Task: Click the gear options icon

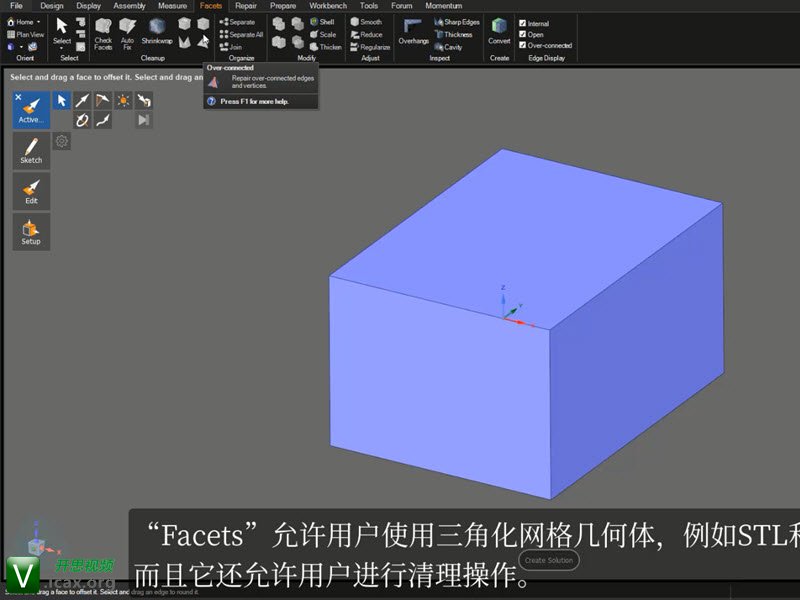Action: [62, 142]
